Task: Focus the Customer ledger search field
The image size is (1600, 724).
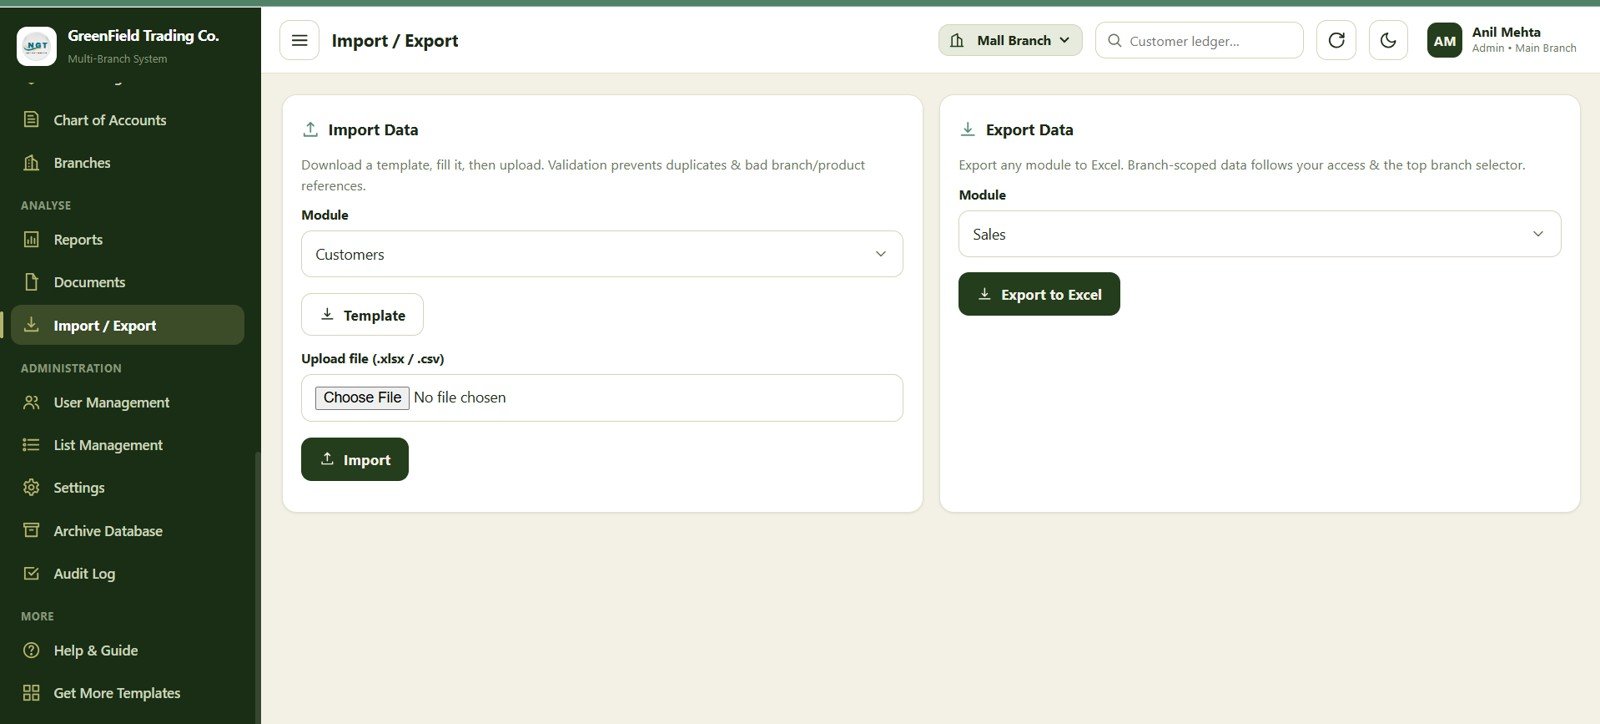Action: pyautogui.click(x=1199, y=41)
